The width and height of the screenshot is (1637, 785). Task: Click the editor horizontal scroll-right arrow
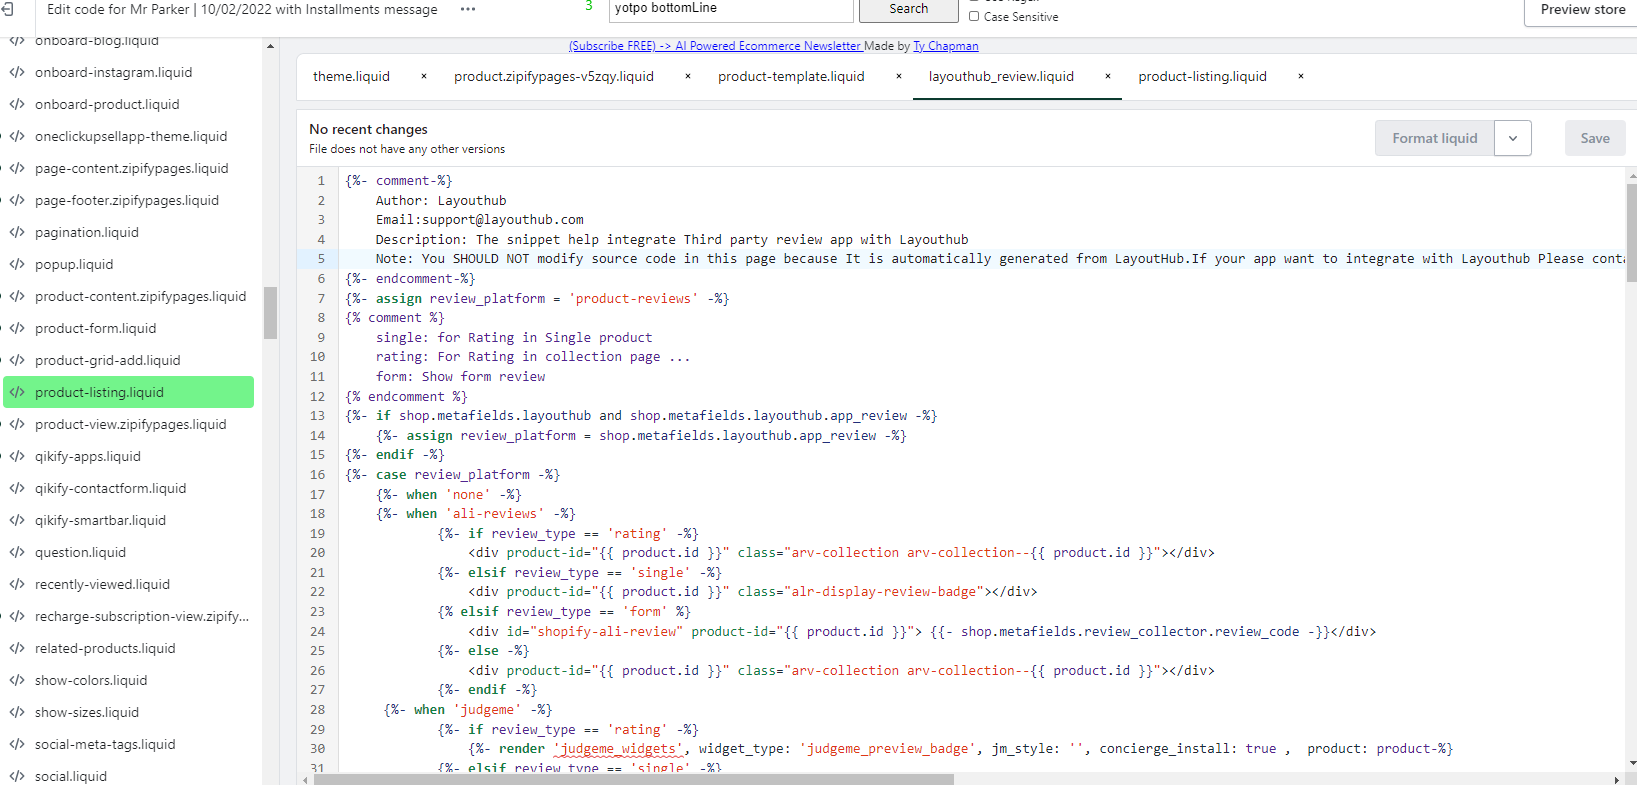1616,779
